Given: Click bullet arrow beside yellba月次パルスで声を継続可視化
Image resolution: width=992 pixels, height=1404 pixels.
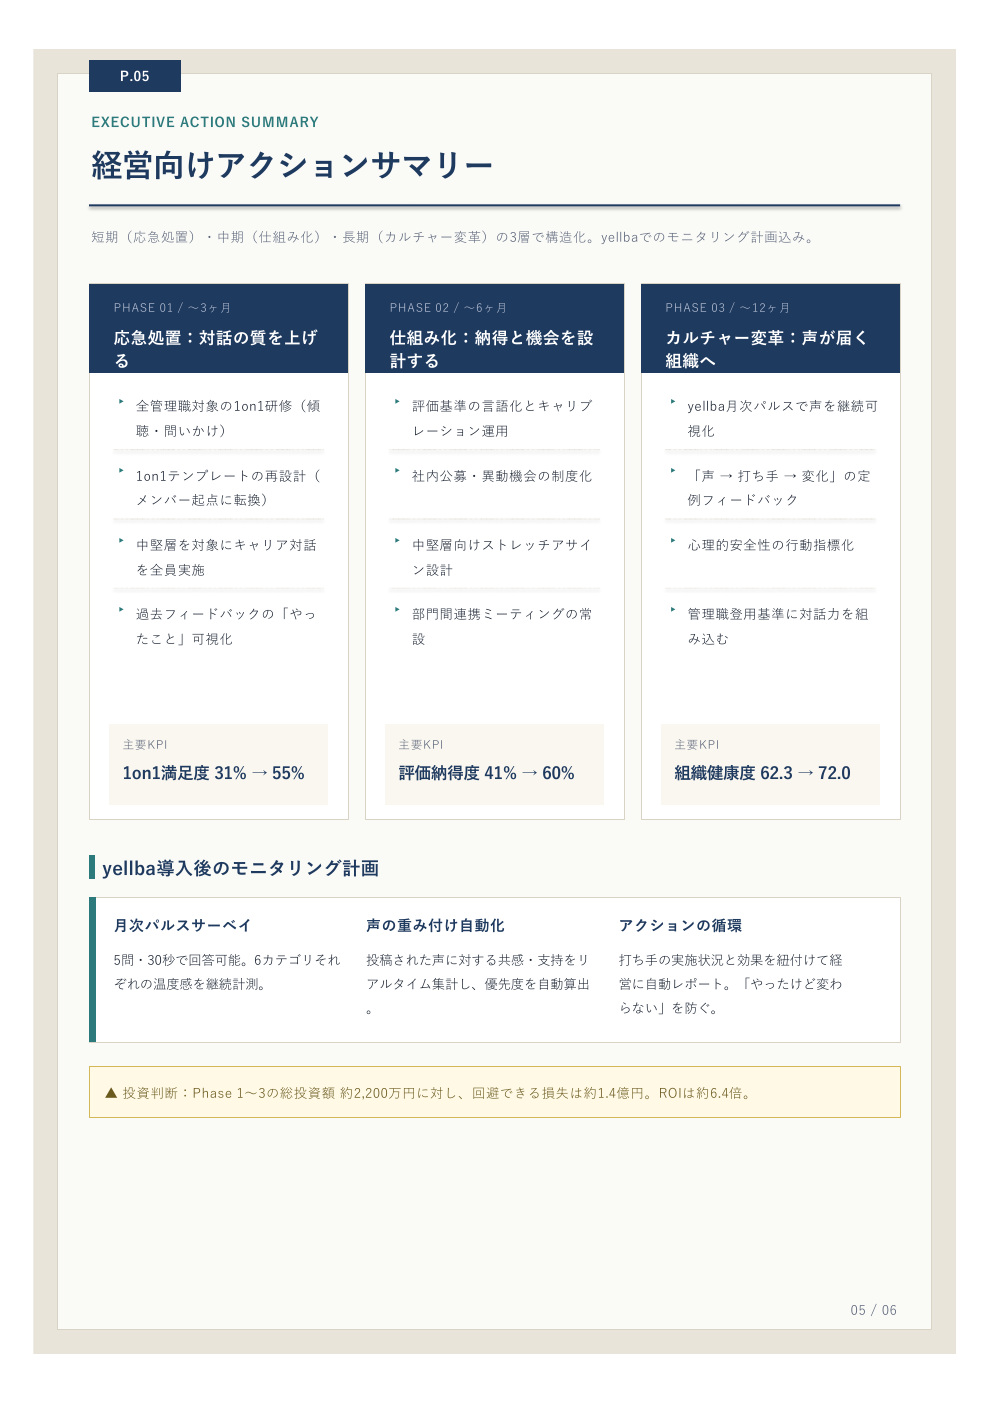Looking at the screenshot, I should [673, 401].
